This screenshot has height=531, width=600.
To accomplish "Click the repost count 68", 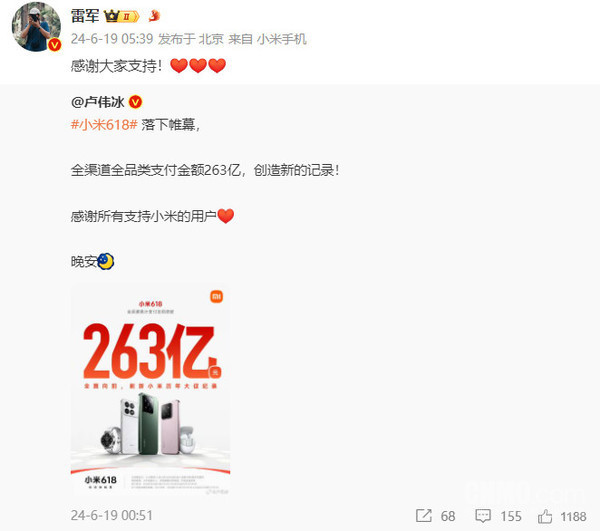I will (448, 516).
